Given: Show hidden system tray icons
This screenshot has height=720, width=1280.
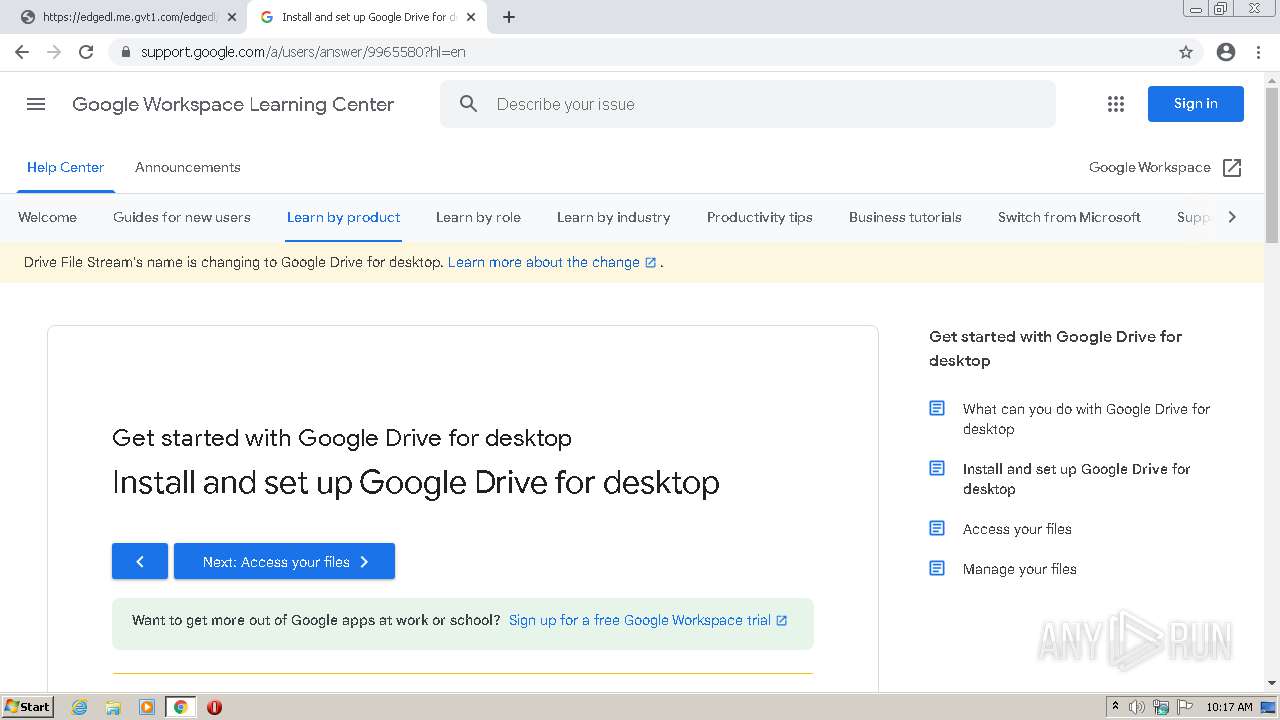Looking at the screenshot, I should (1115, 706).
